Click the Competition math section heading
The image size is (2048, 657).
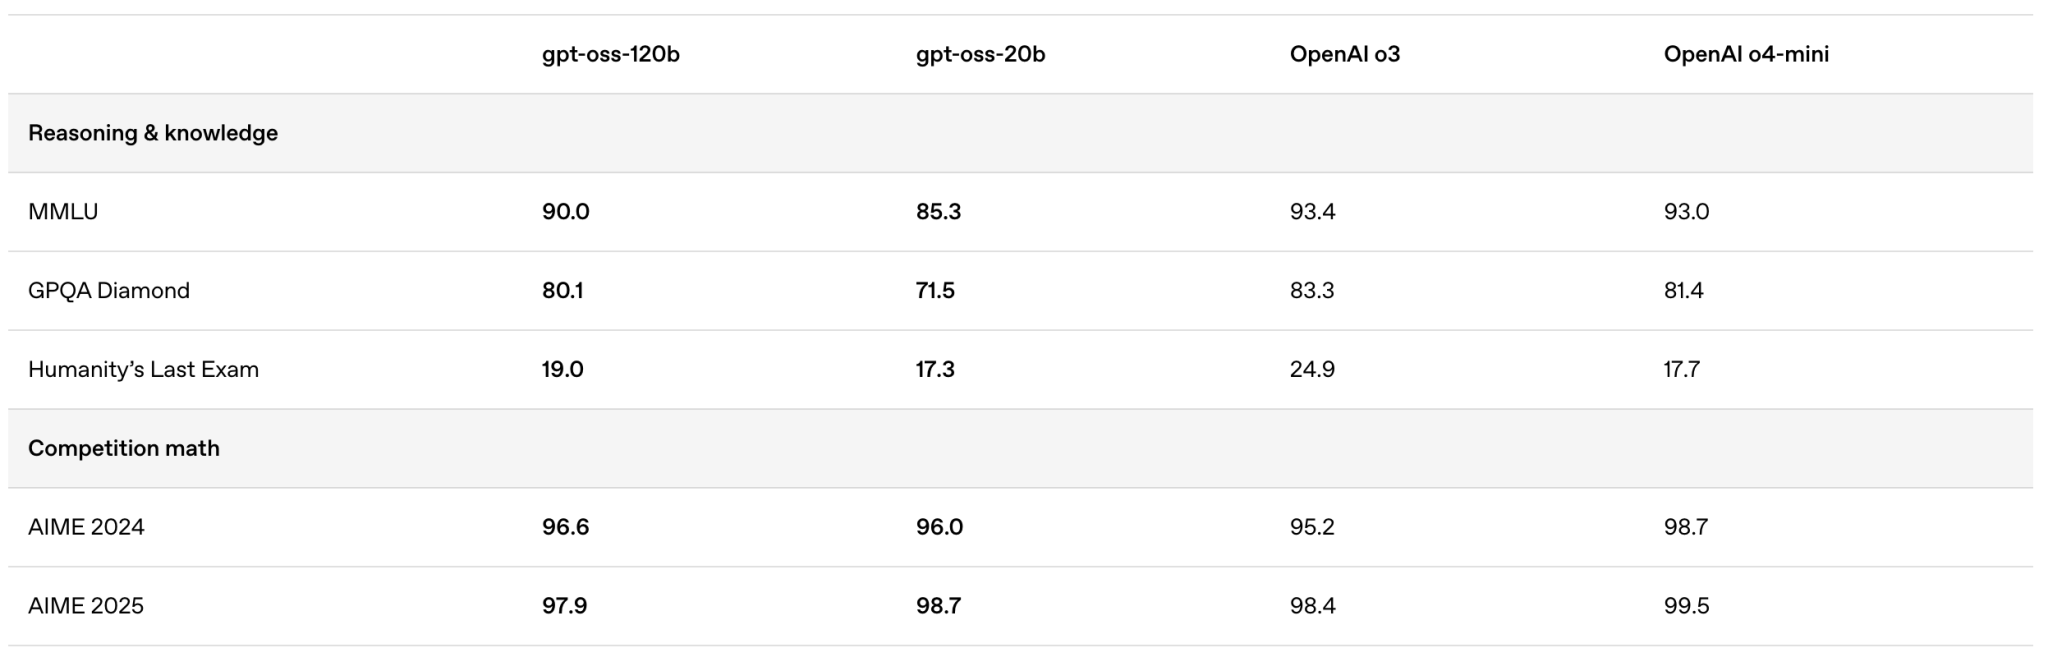coord(124,448)
